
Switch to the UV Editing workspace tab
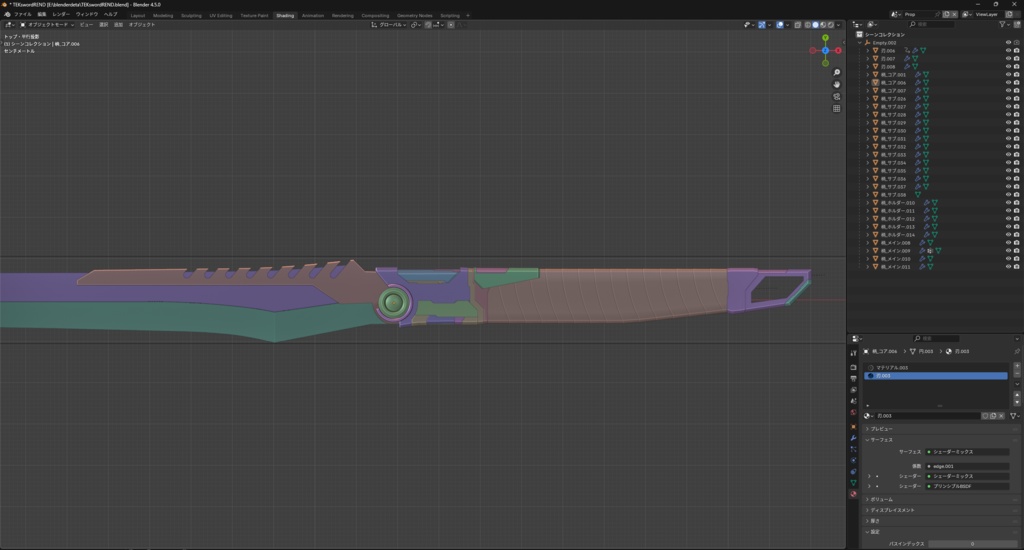(x=221, y=16)
